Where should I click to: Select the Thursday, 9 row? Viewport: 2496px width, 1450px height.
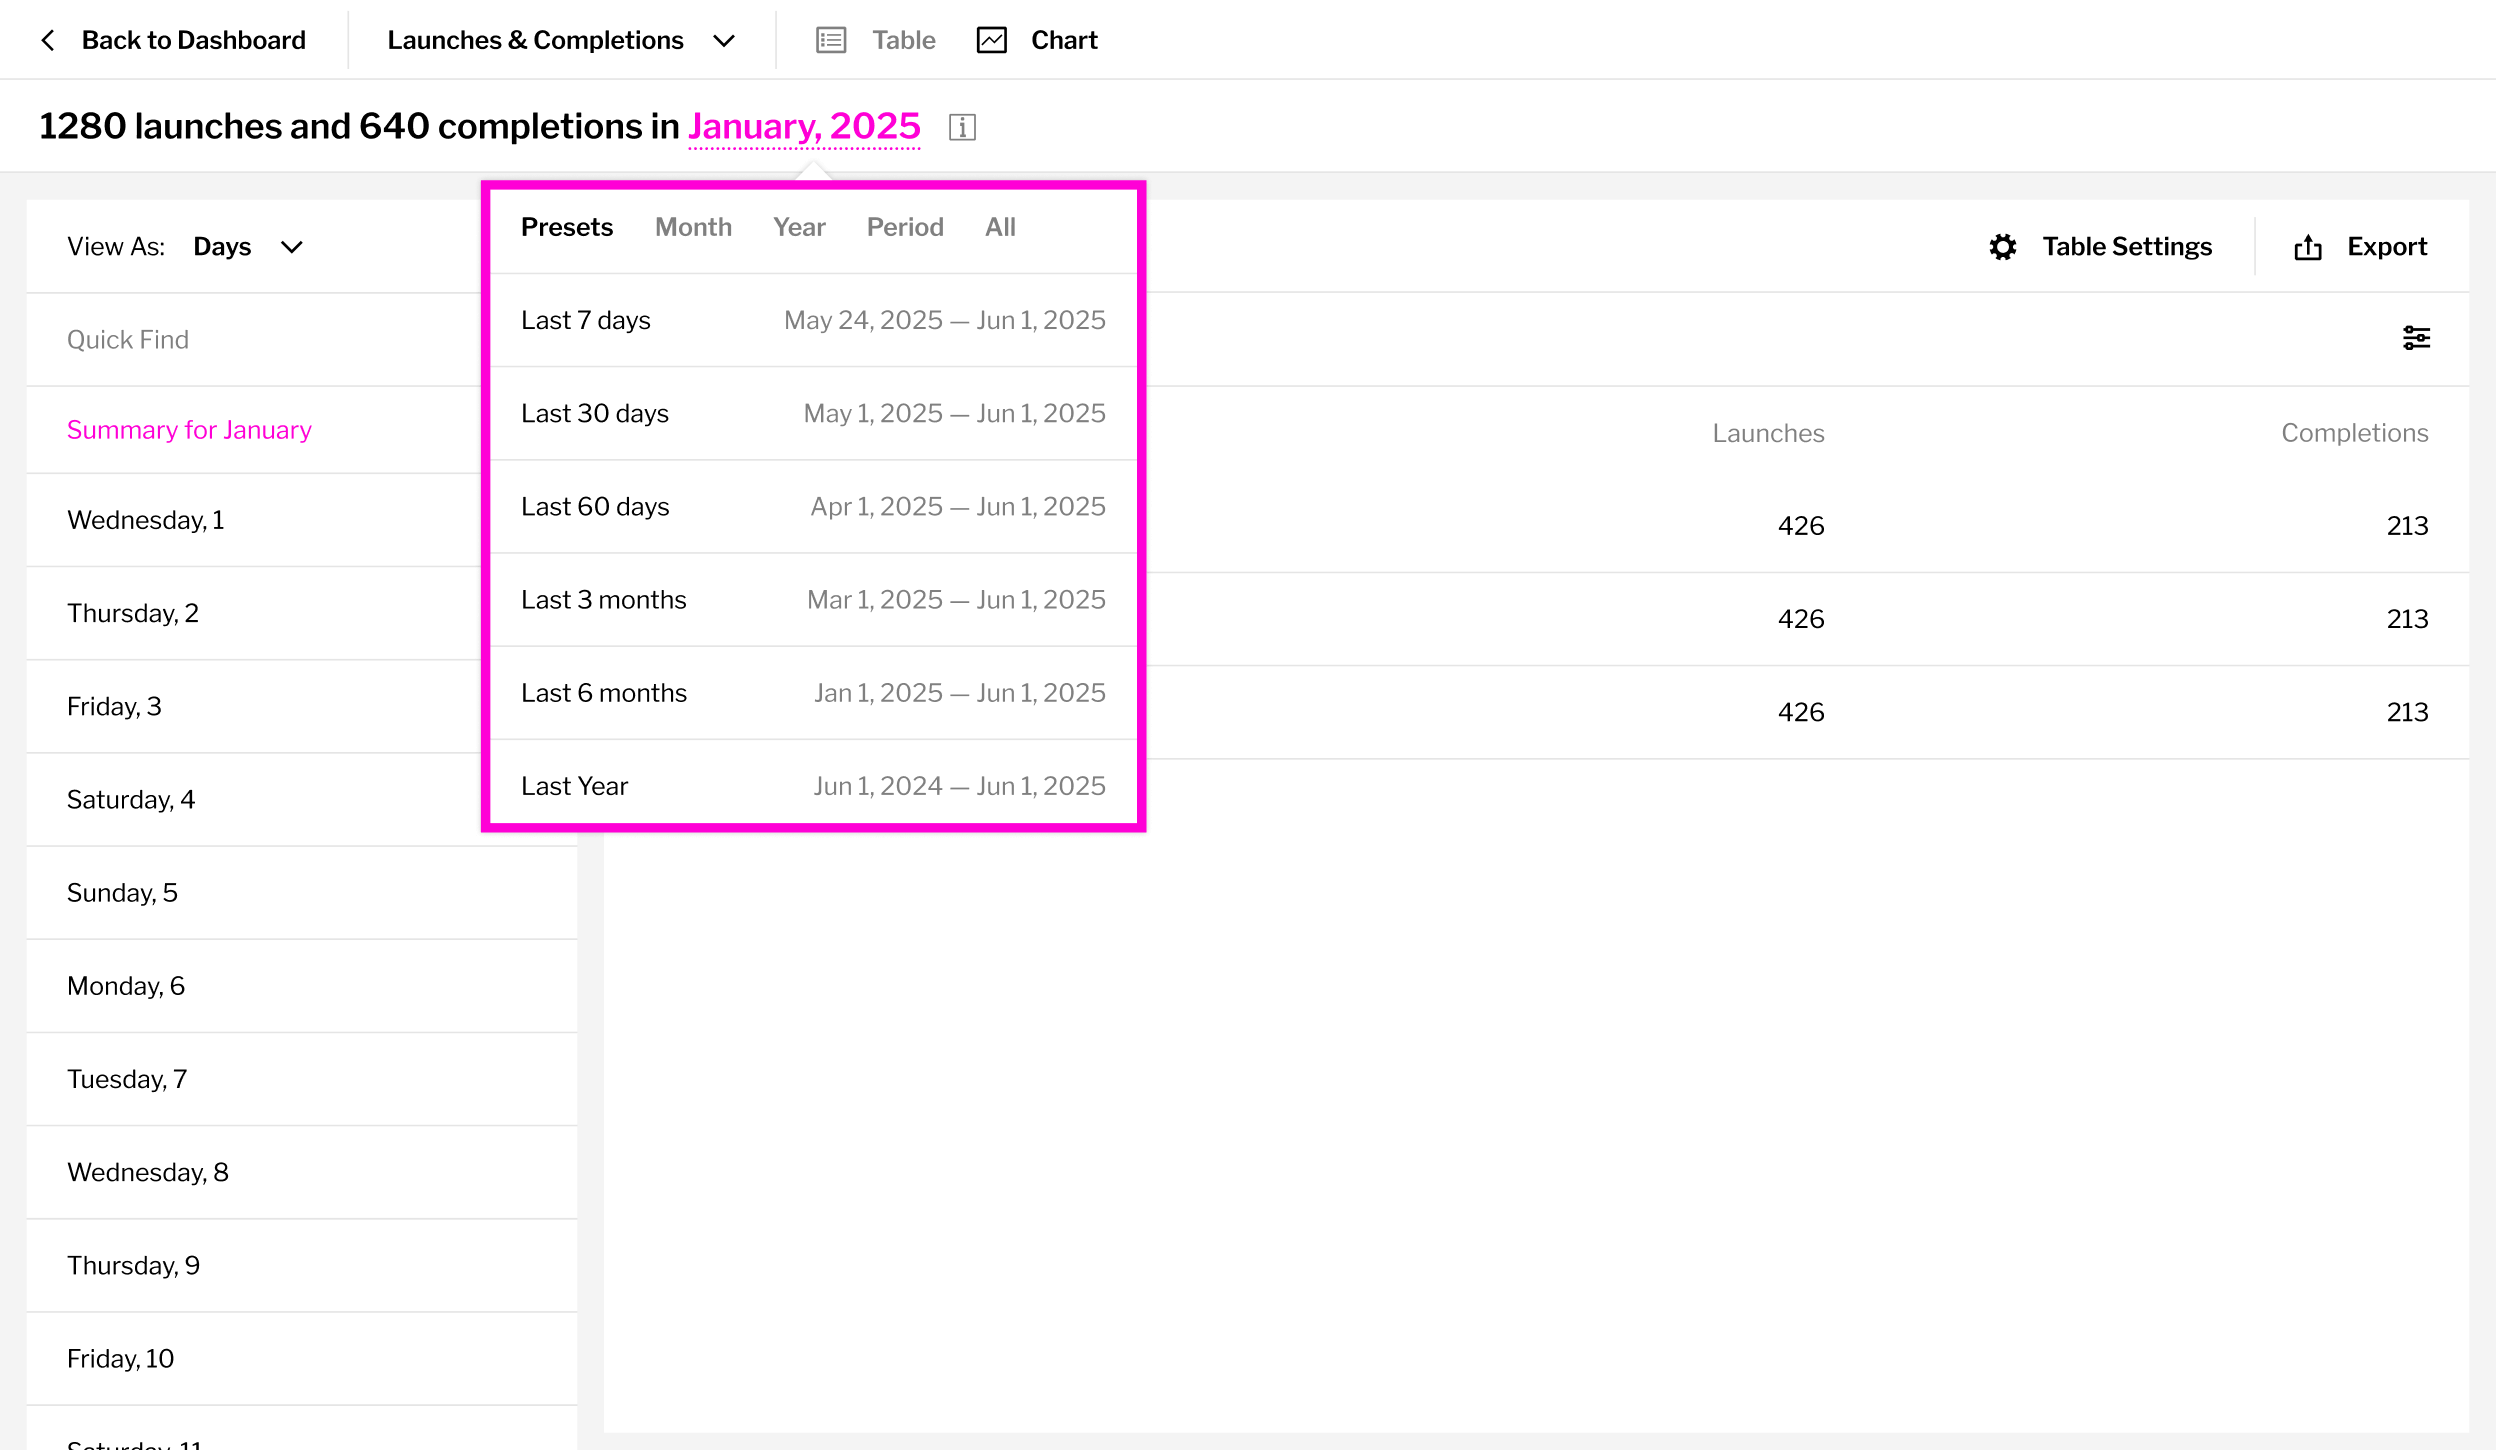pyautogui.click(x=302, y=1264)
